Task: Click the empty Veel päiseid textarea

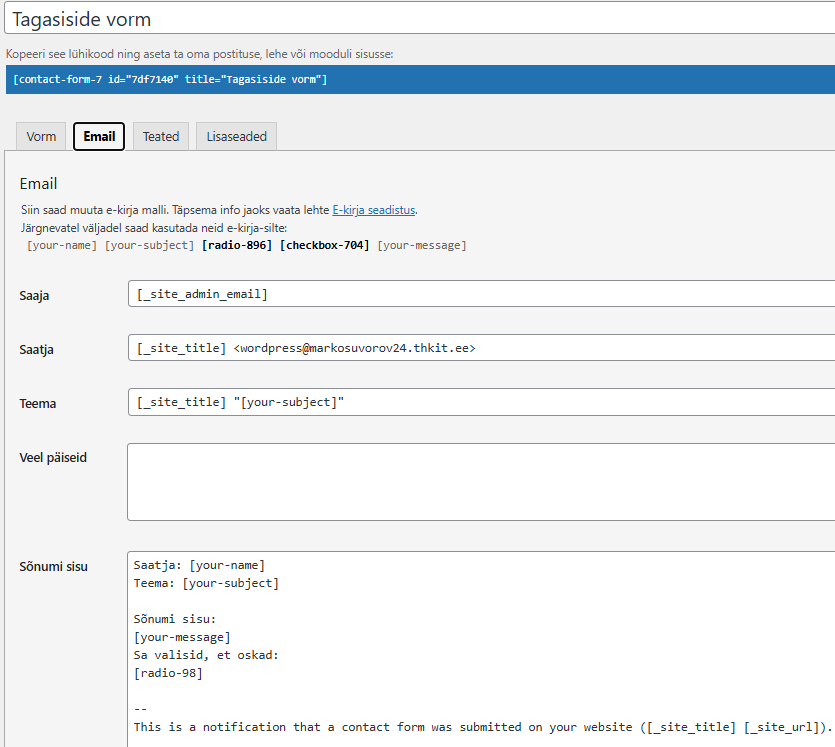Action: coord(480,482)
